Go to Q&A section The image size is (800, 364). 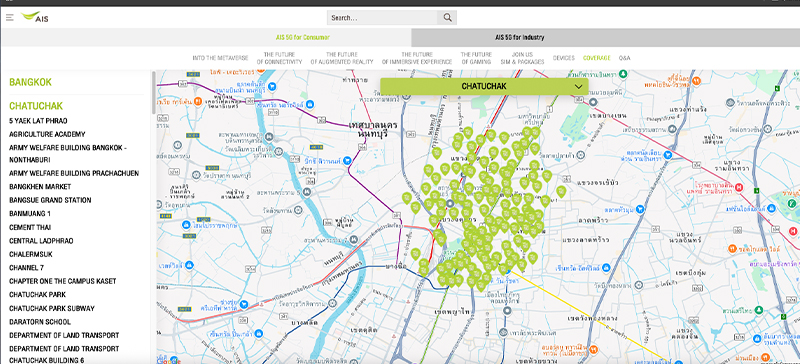click(624, 58)
